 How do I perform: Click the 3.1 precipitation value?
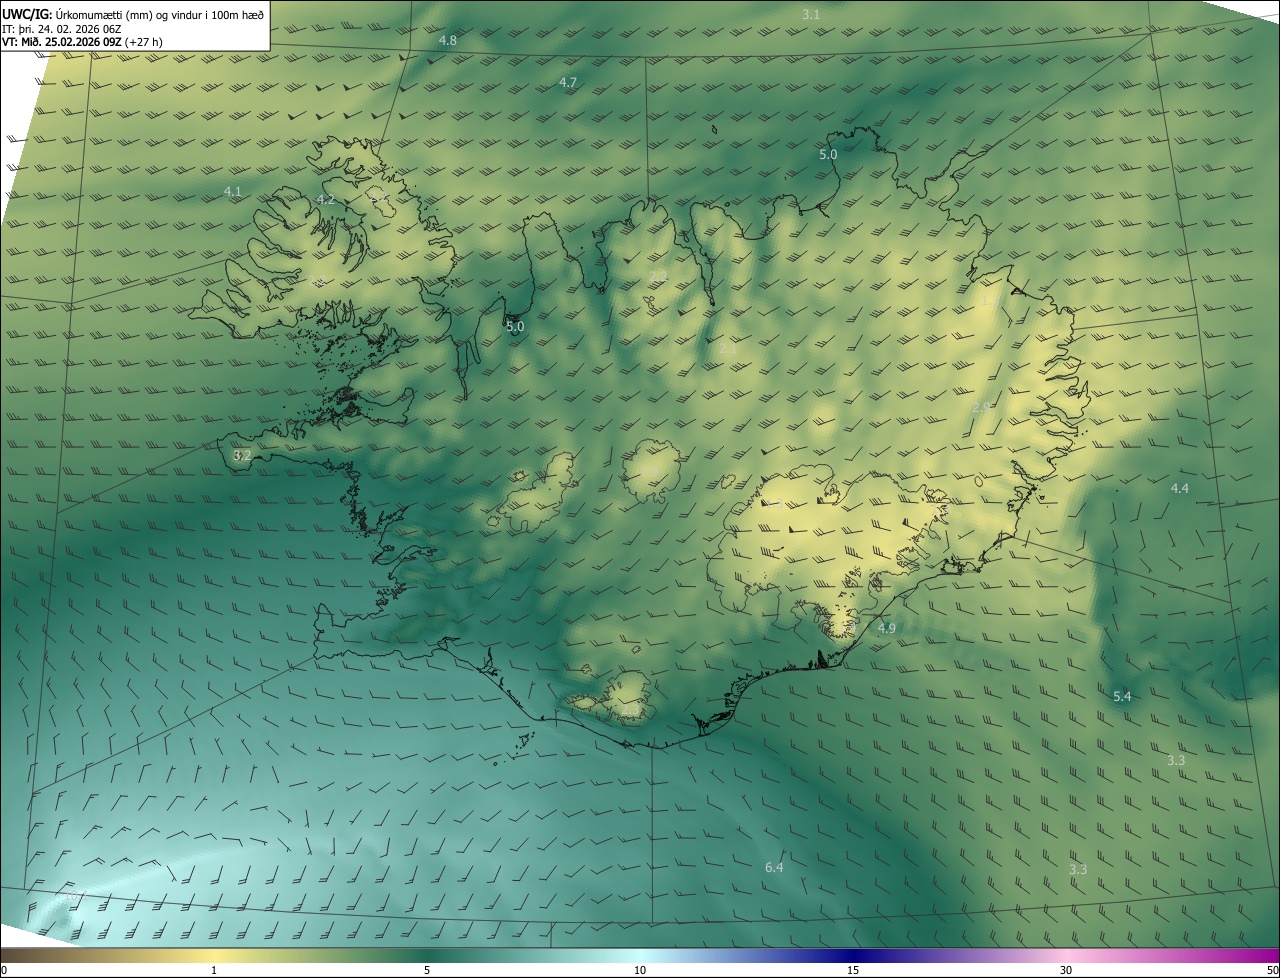[811, 14]
